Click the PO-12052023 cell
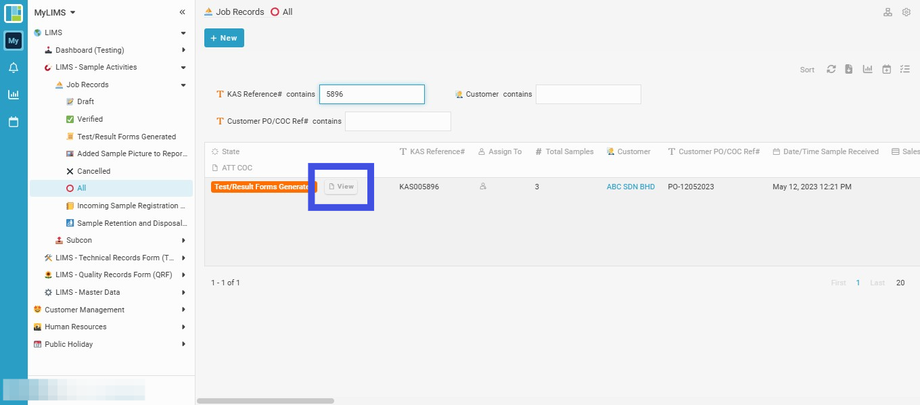Screen dimensions: 920x405 pos(691,187)
